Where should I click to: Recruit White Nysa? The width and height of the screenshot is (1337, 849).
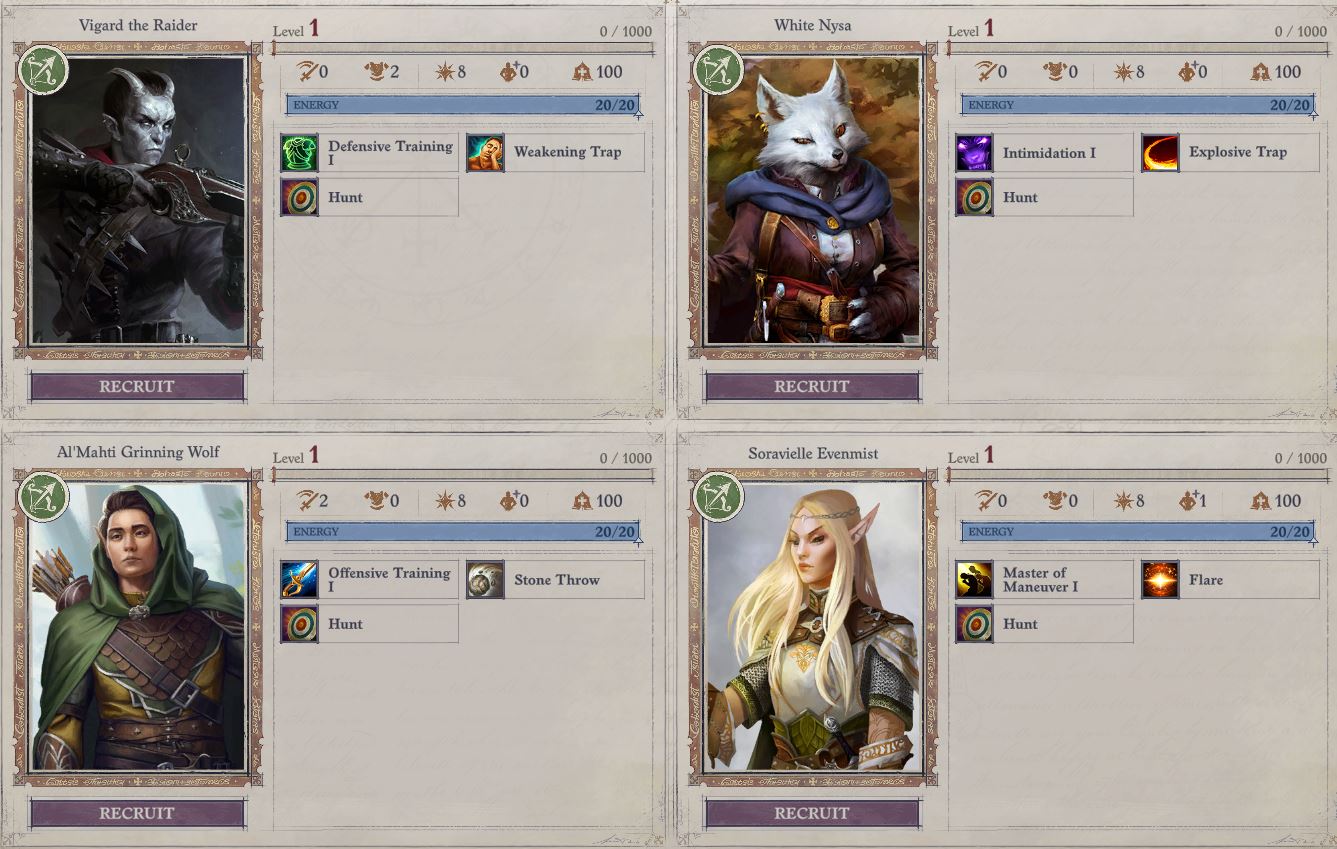(x=812, y=386)
